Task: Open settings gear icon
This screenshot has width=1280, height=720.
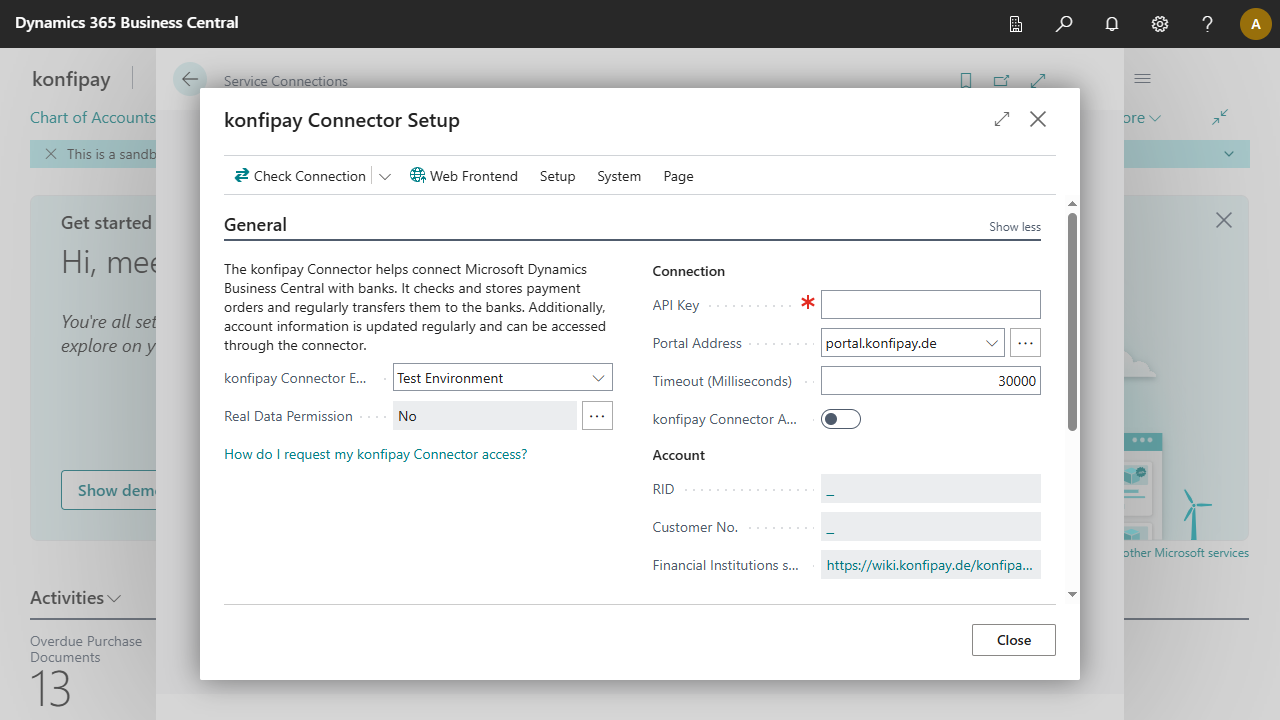Action: (1160, 24)
